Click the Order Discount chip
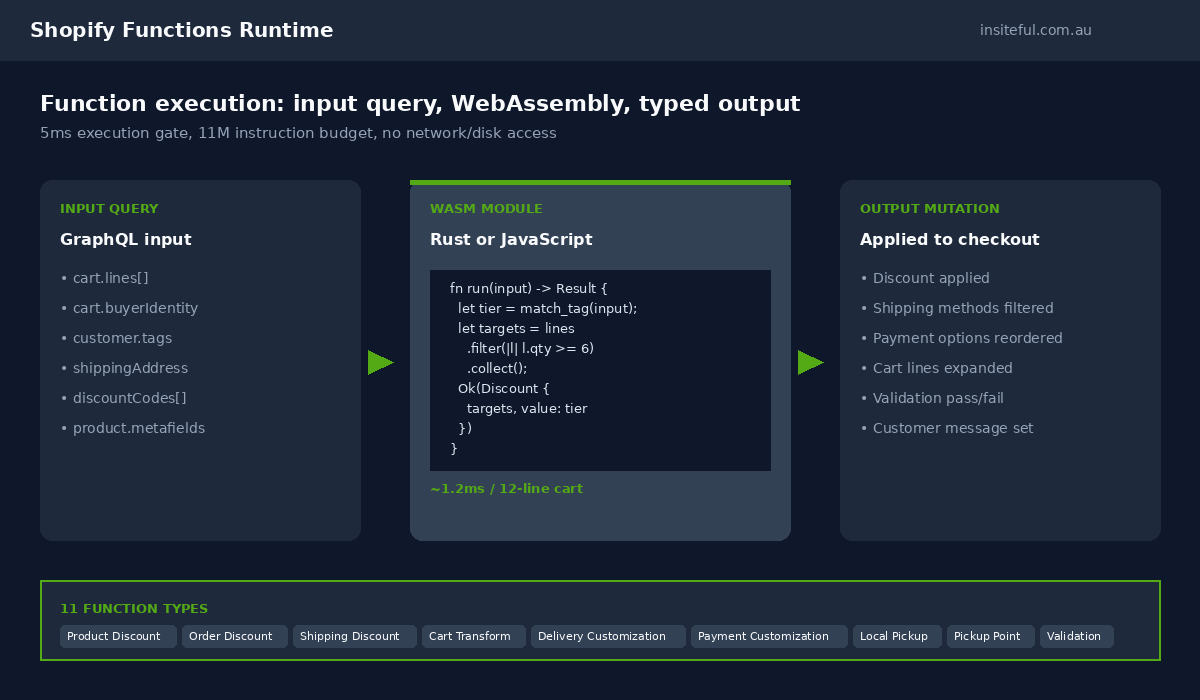 click(235, 636)
